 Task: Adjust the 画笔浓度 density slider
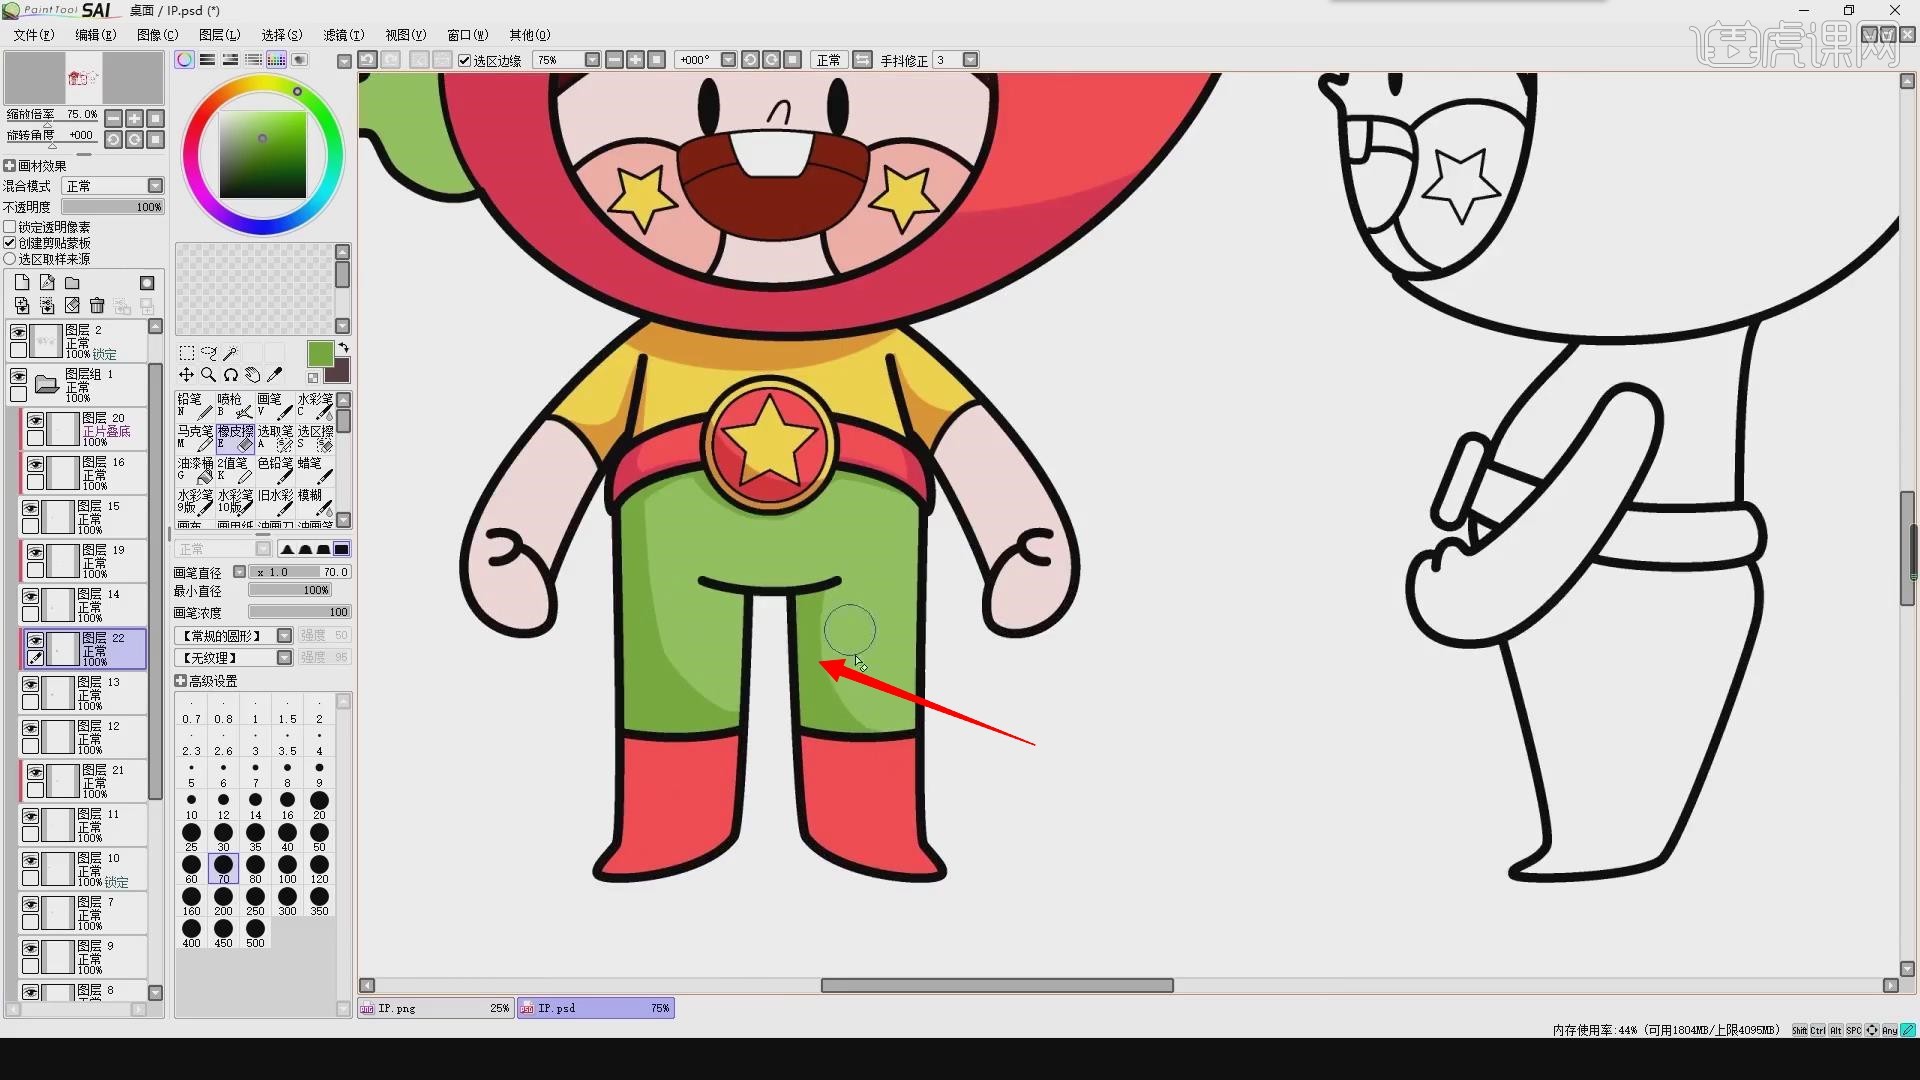click(299, 612)
